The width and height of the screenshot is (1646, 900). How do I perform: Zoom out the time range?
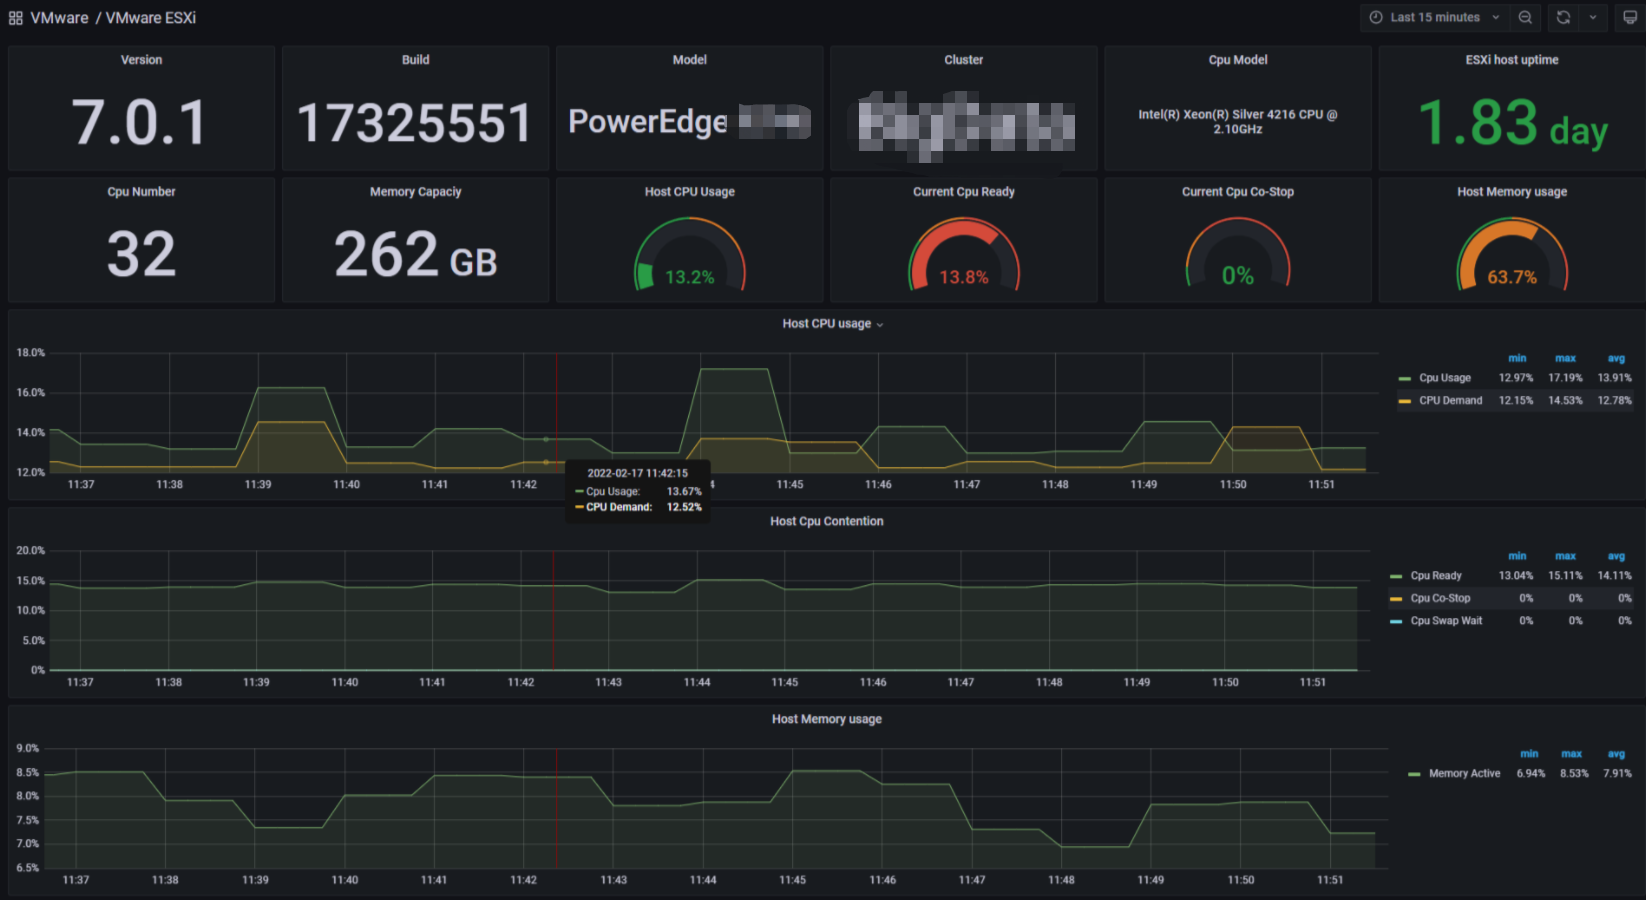(x=1525, y=17)
